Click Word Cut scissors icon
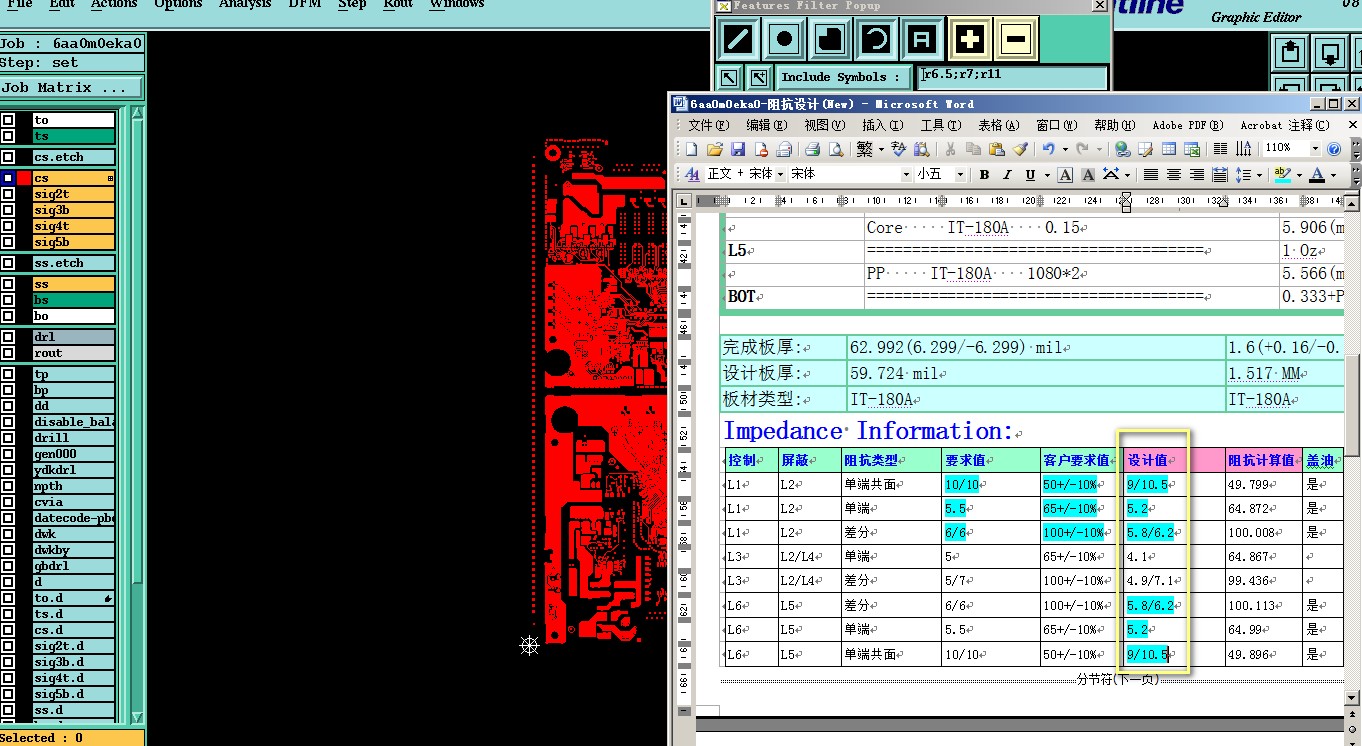Screen dimensions: 1362x746 [949, 149]
